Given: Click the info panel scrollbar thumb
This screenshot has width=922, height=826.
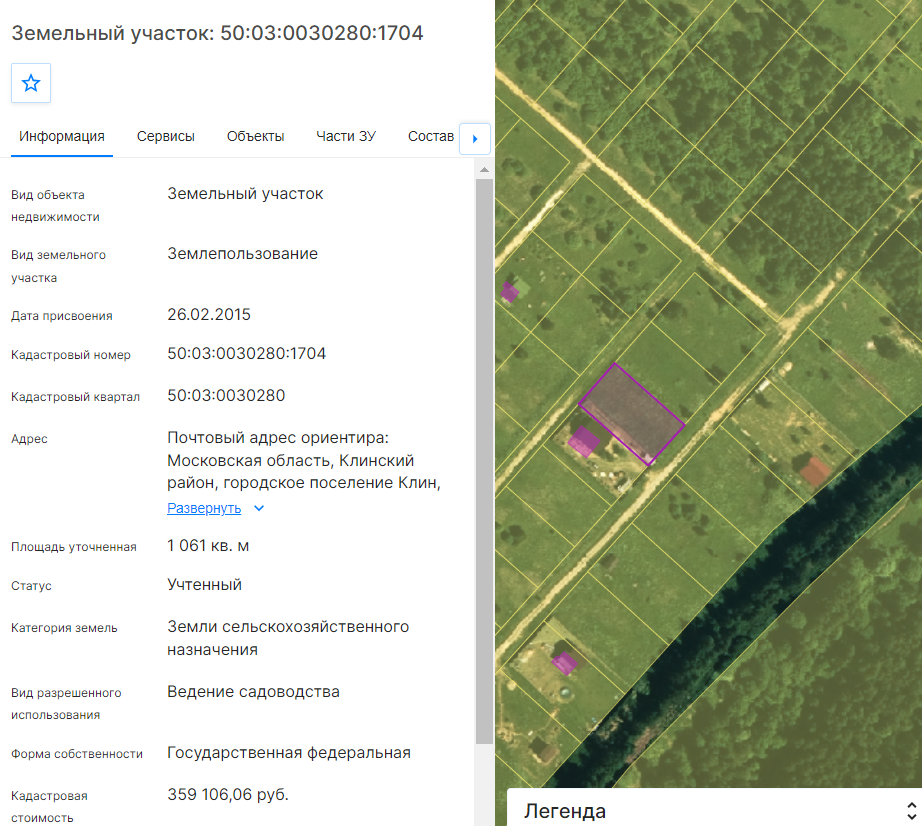Looking at the screenshot, I should [484, 462].
